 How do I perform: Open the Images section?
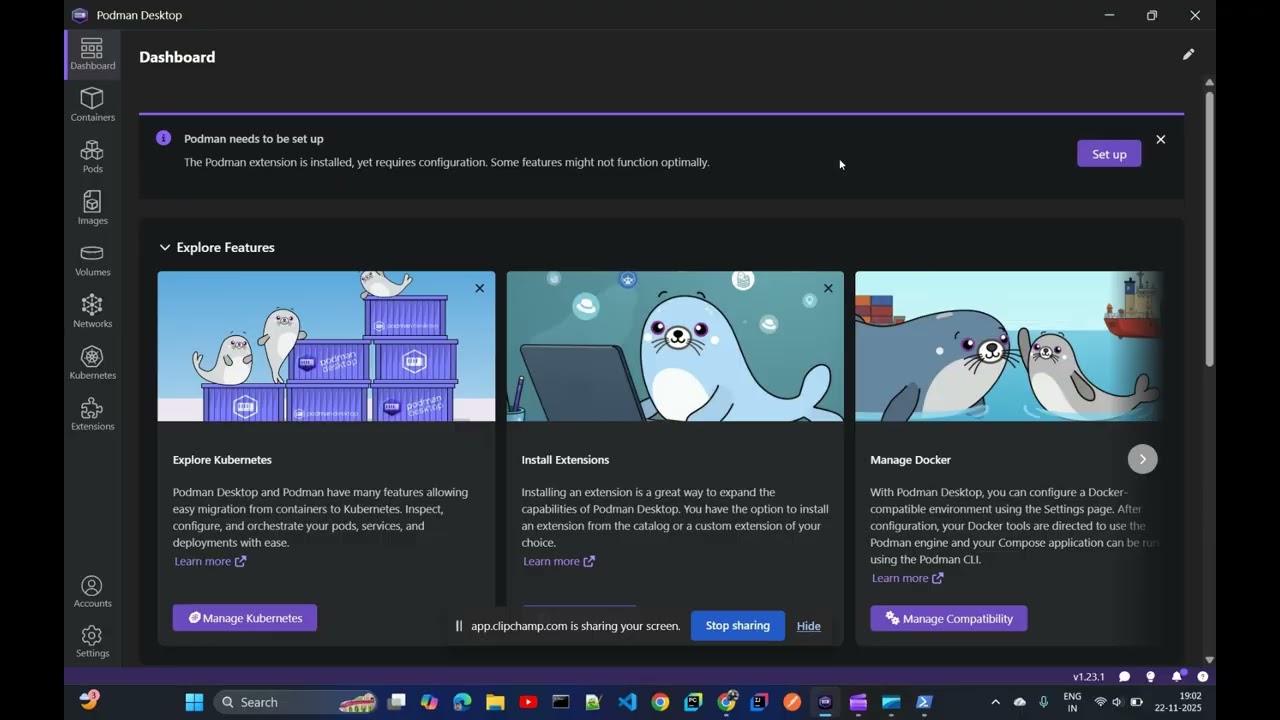point(92,208)
